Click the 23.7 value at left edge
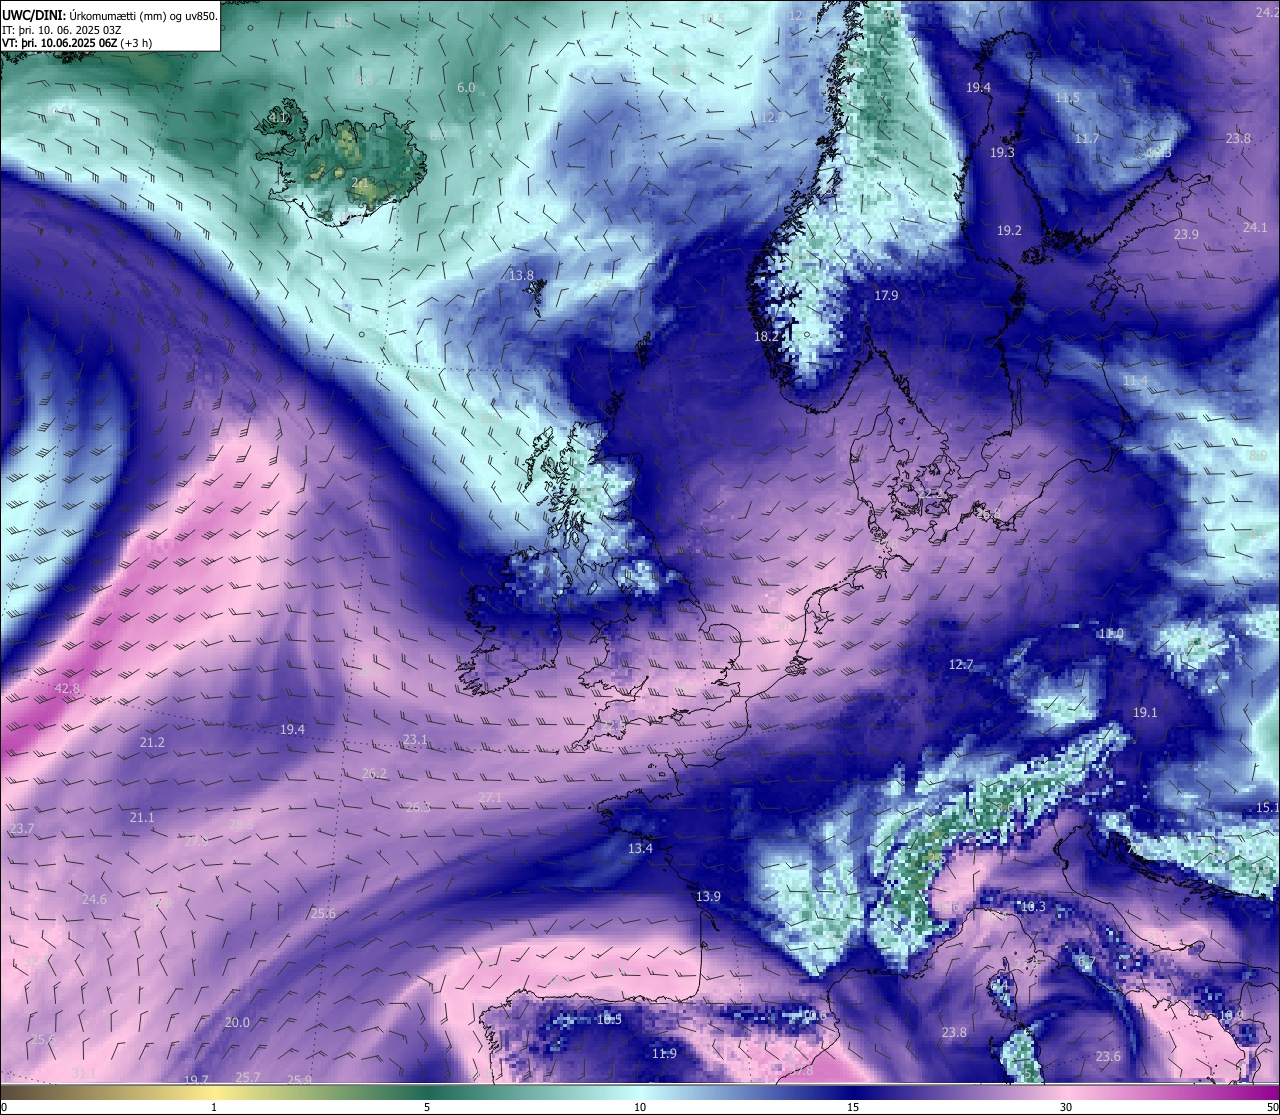This screenshot has height=1115, width=1280. coord(21,829)
